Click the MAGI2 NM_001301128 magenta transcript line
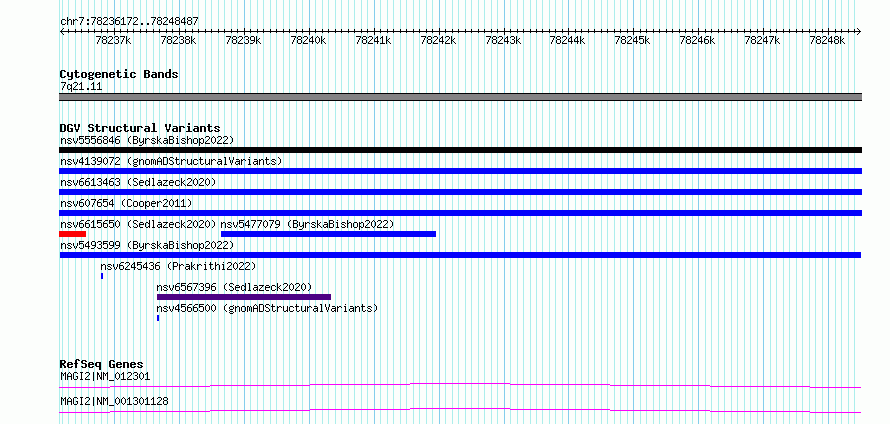 click(460, 410)
